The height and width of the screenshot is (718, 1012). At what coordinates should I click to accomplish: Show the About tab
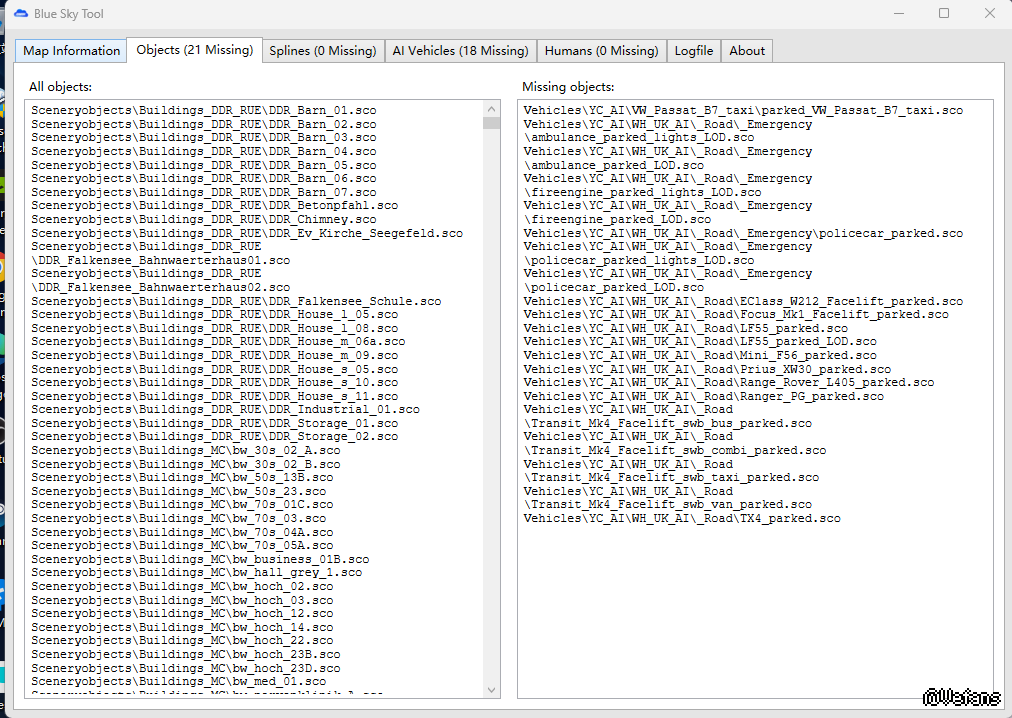coord(746,51)
